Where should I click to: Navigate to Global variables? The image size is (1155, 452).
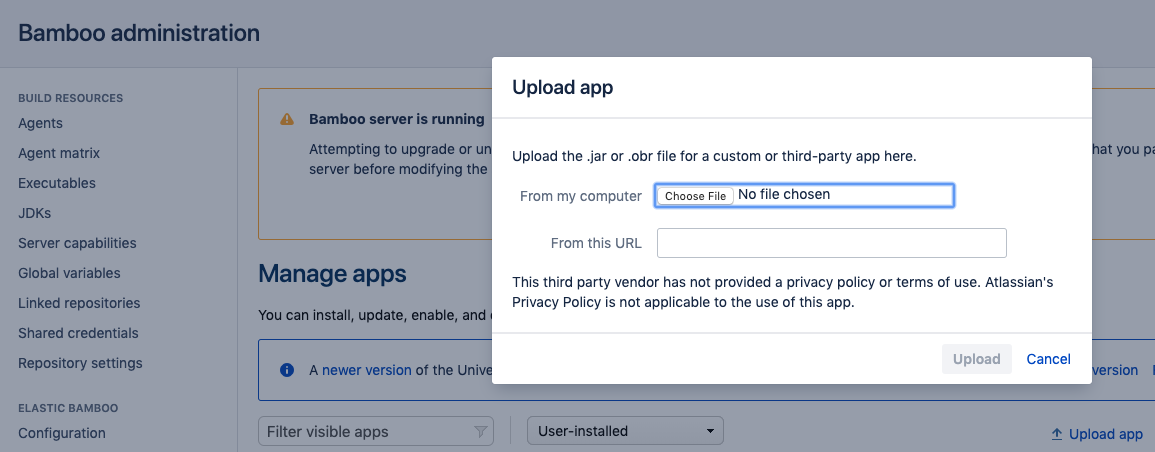69,273
